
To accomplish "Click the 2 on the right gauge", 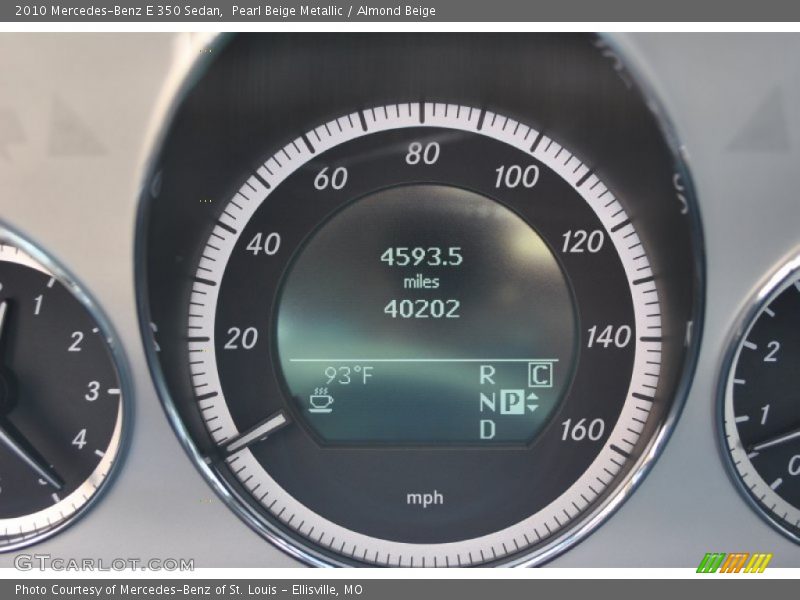I will [771, 352].
